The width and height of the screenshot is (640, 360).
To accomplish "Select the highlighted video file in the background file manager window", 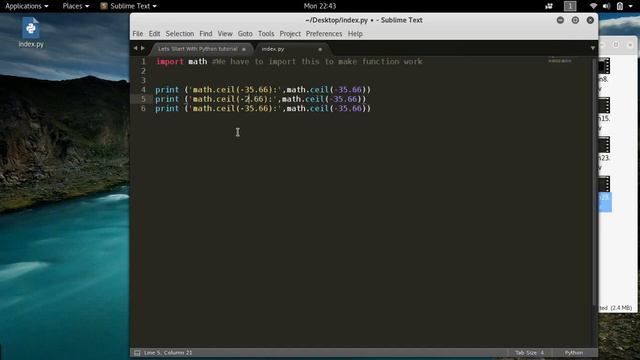I will coord(604,194).
